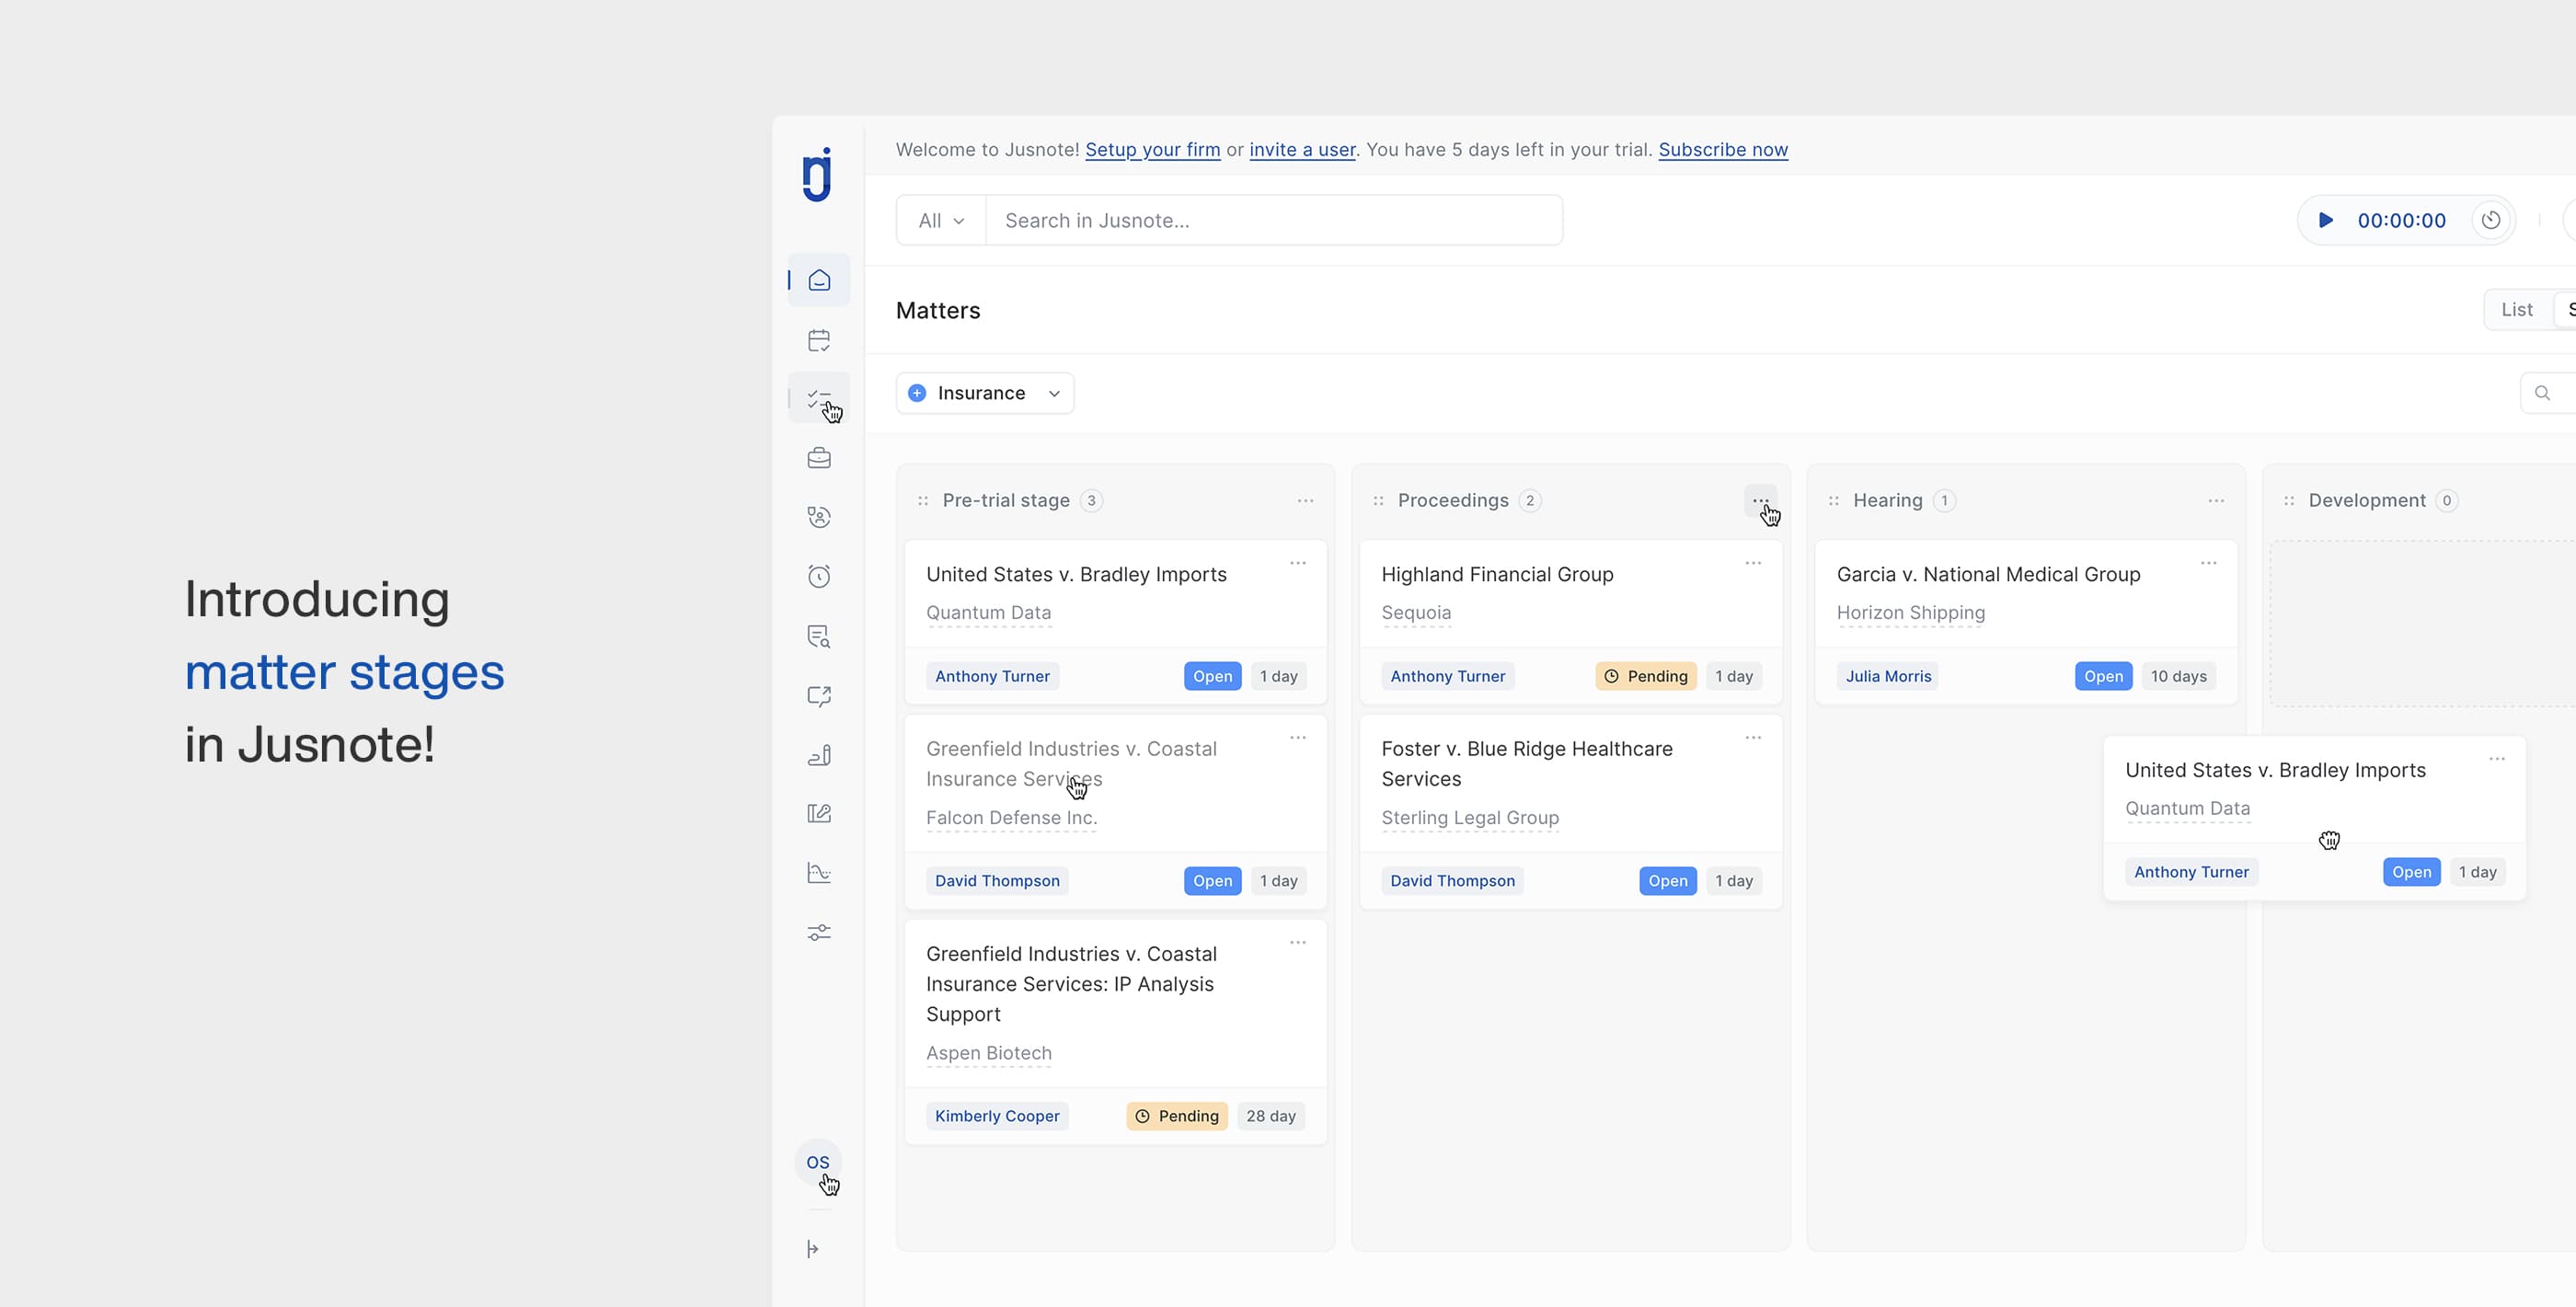2576x1307 pixels.
Task: Open Proceedings column more options menu
Action: 1761,501
